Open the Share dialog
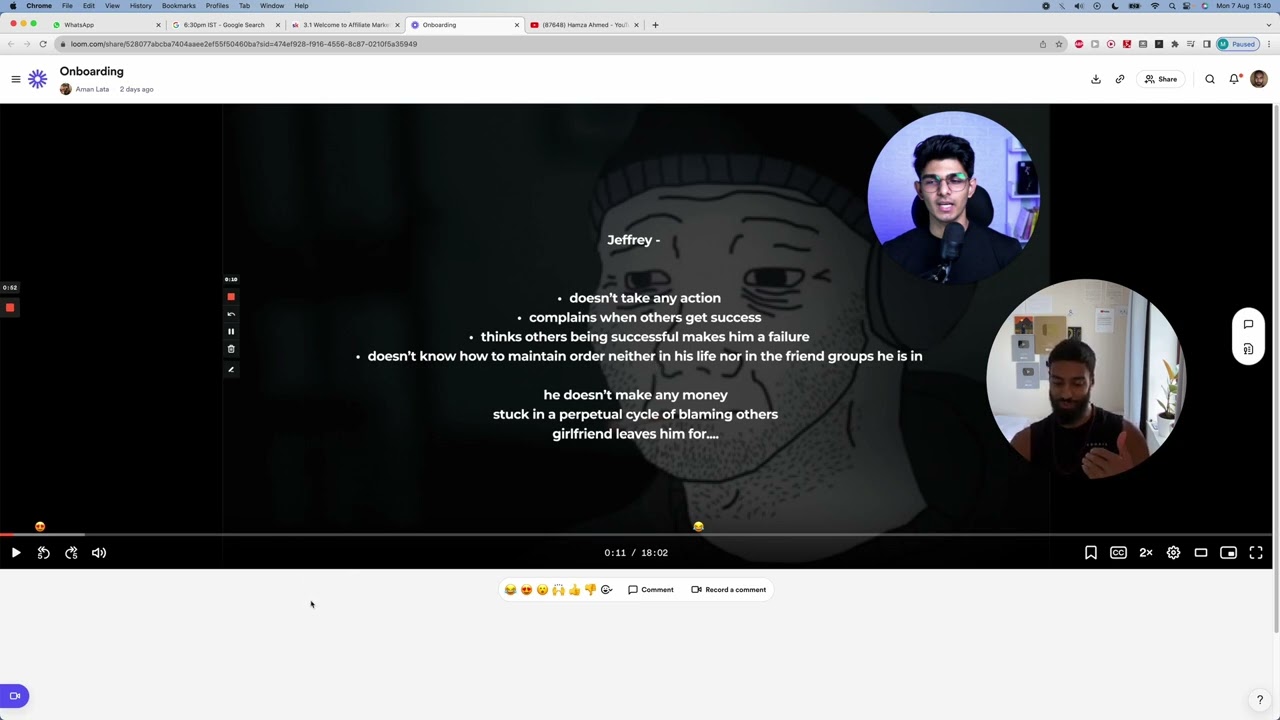Screen dimensions: 1280x720 (x=1161, y=79)
